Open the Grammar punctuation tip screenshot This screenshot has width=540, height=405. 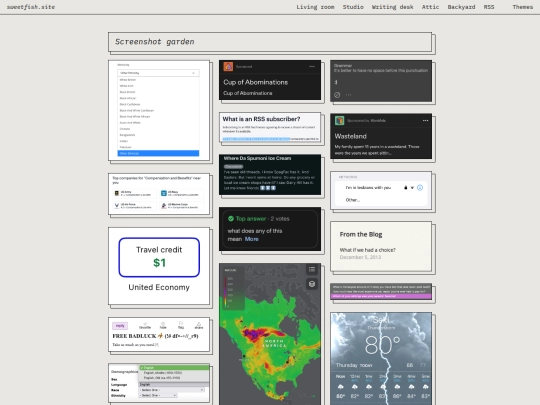[381, 81]
